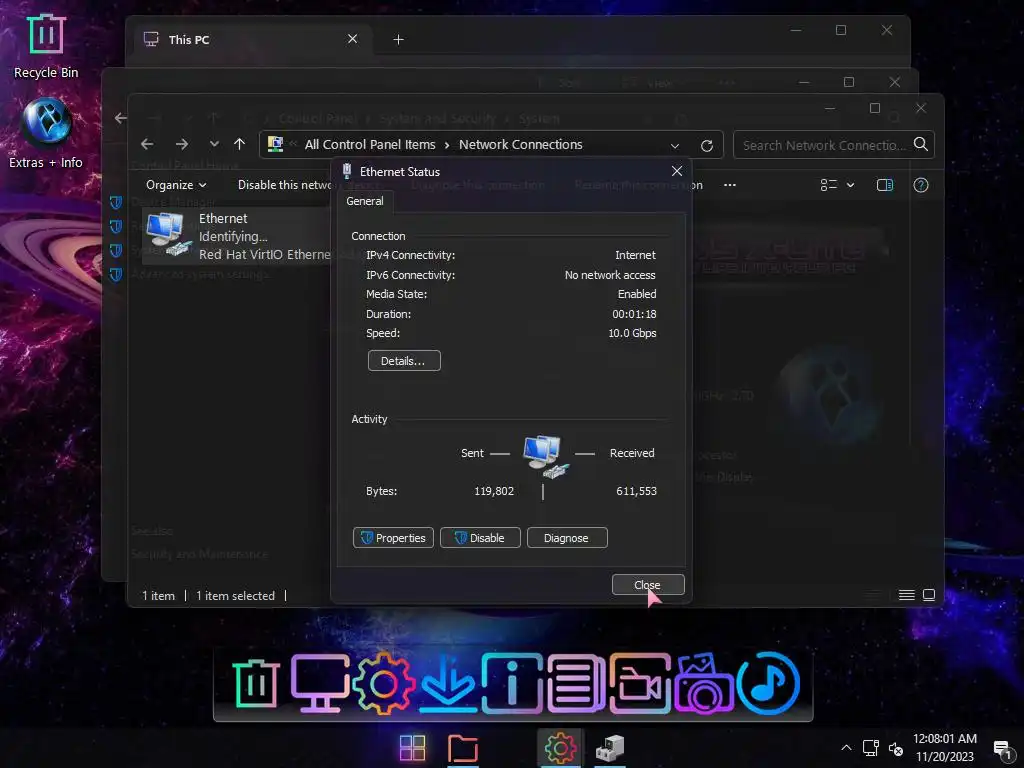This screenshot has width=1024, height=768.
Task: Click Network Connections breadcrumb
Action: [x=520, y=144]
